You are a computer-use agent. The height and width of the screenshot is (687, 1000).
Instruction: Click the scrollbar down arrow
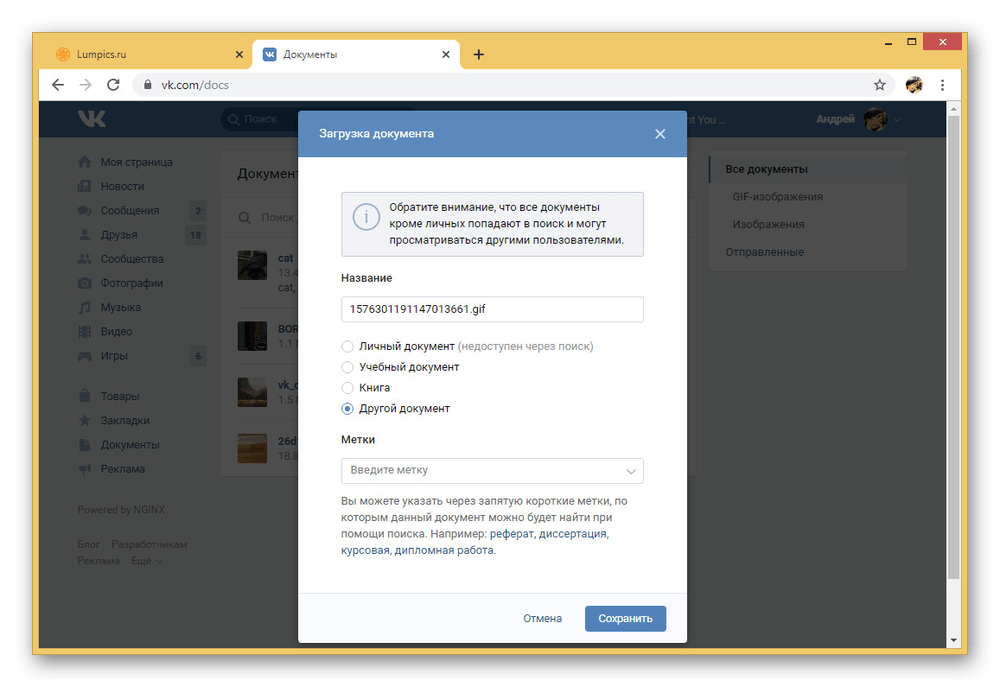[953, 640]
